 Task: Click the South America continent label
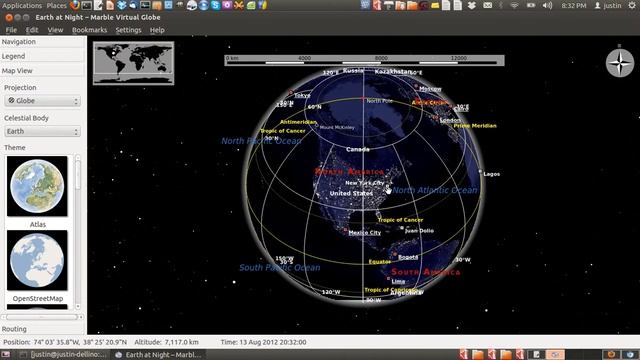pos(426,272)
